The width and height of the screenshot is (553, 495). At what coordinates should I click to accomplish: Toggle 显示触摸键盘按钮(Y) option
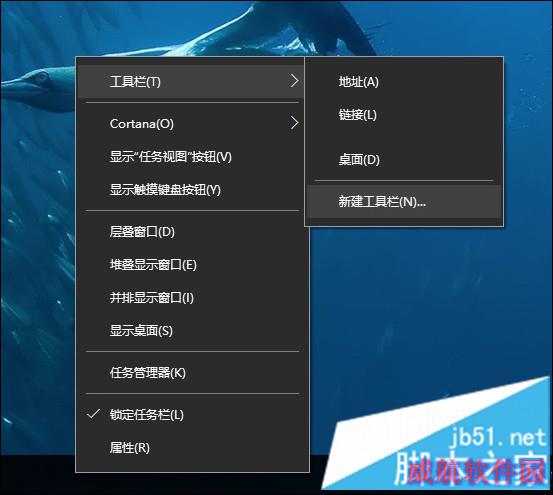(191, 190)
